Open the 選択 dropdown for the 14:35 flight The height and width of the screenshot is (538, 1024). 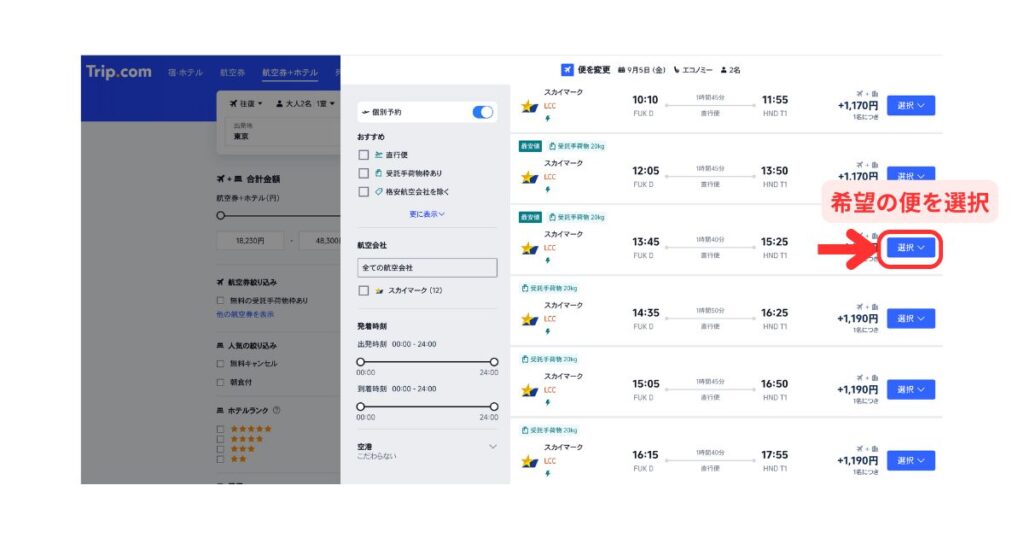pyautogui.click(x=910, y=319)
